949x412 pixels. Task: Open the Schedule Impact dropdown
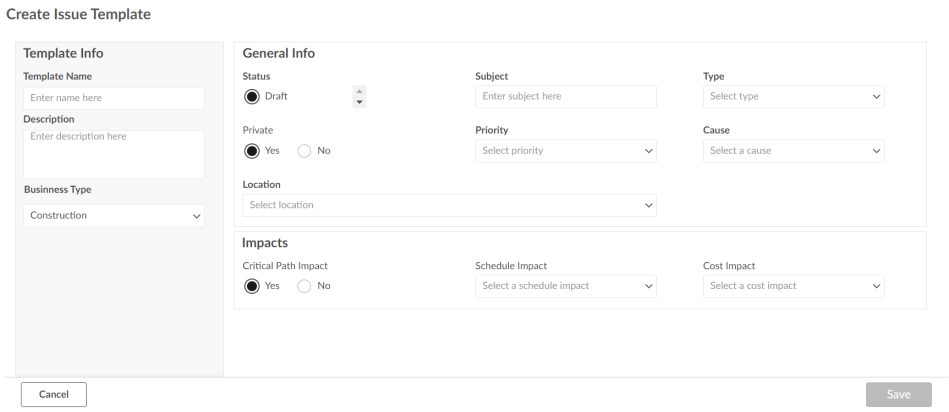(x=566, y=286)
